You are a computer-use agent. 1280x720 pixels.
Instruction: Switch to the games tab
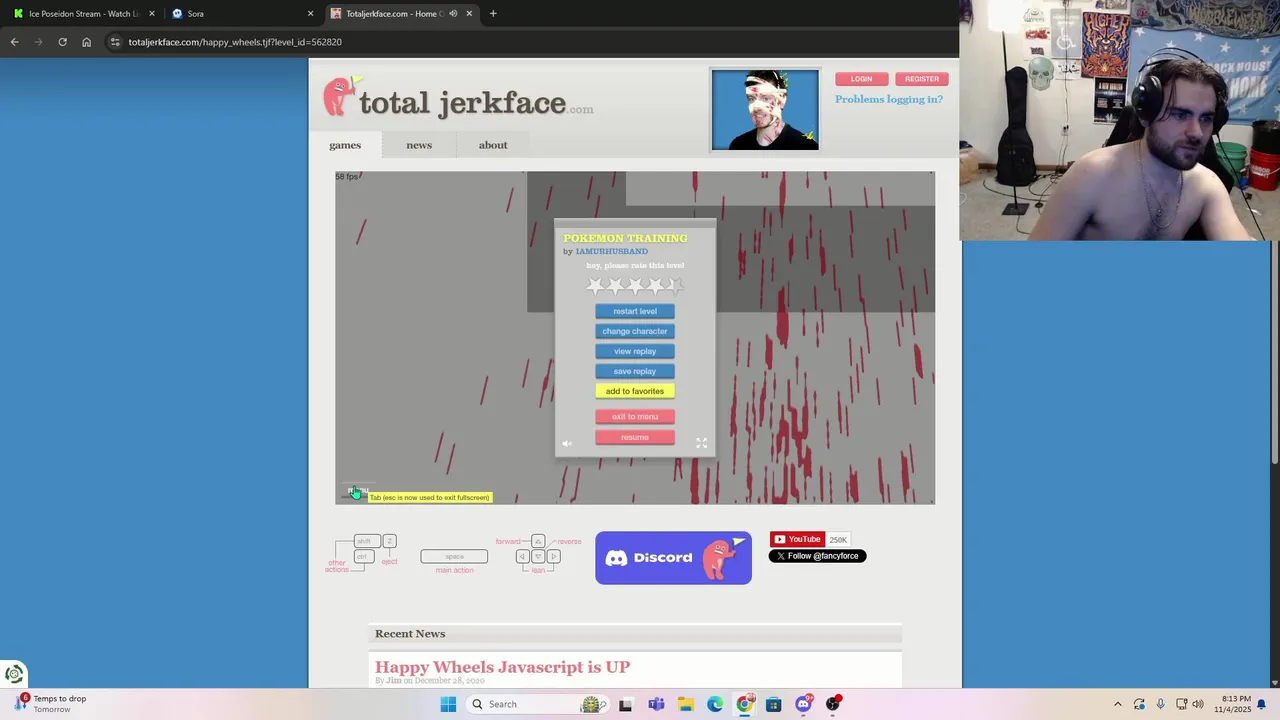click(345, 145)
